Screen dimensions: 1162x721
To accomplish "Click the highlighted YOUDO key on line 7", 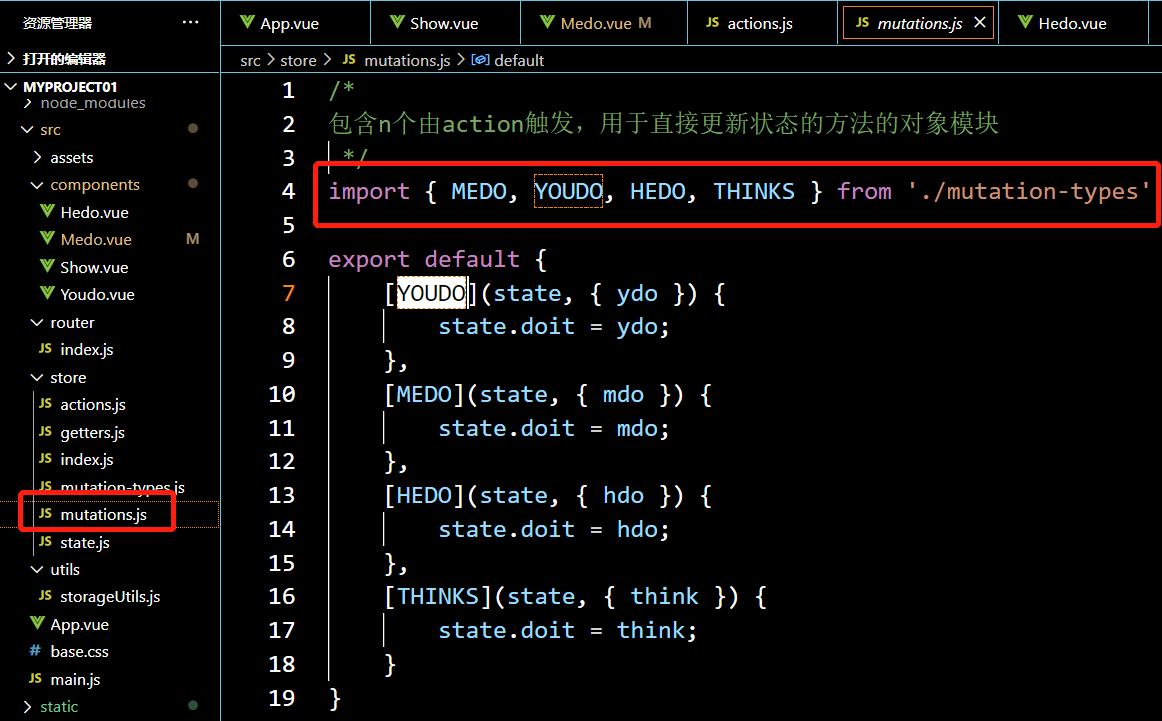I will (x=431, y=293).
